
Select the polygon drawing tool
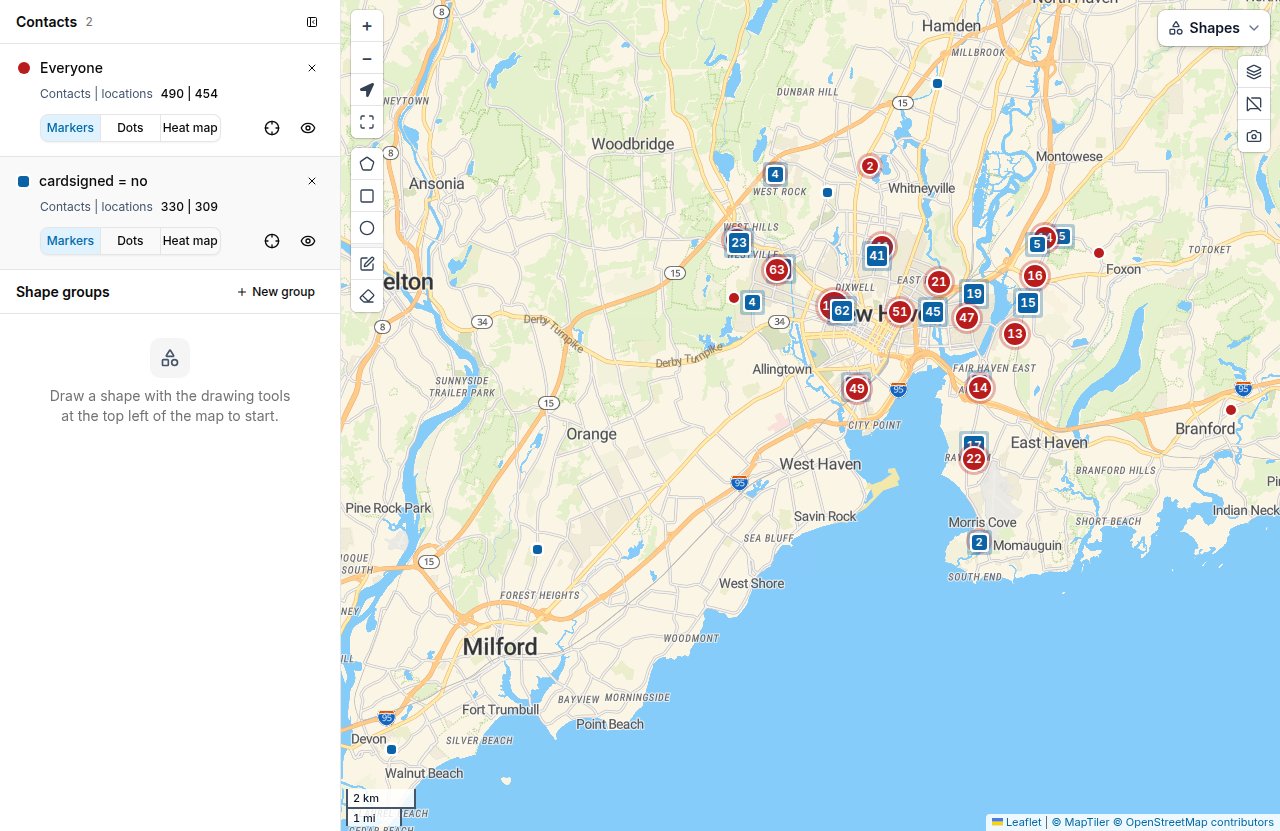pyautogui.click(x=367, y=164)
